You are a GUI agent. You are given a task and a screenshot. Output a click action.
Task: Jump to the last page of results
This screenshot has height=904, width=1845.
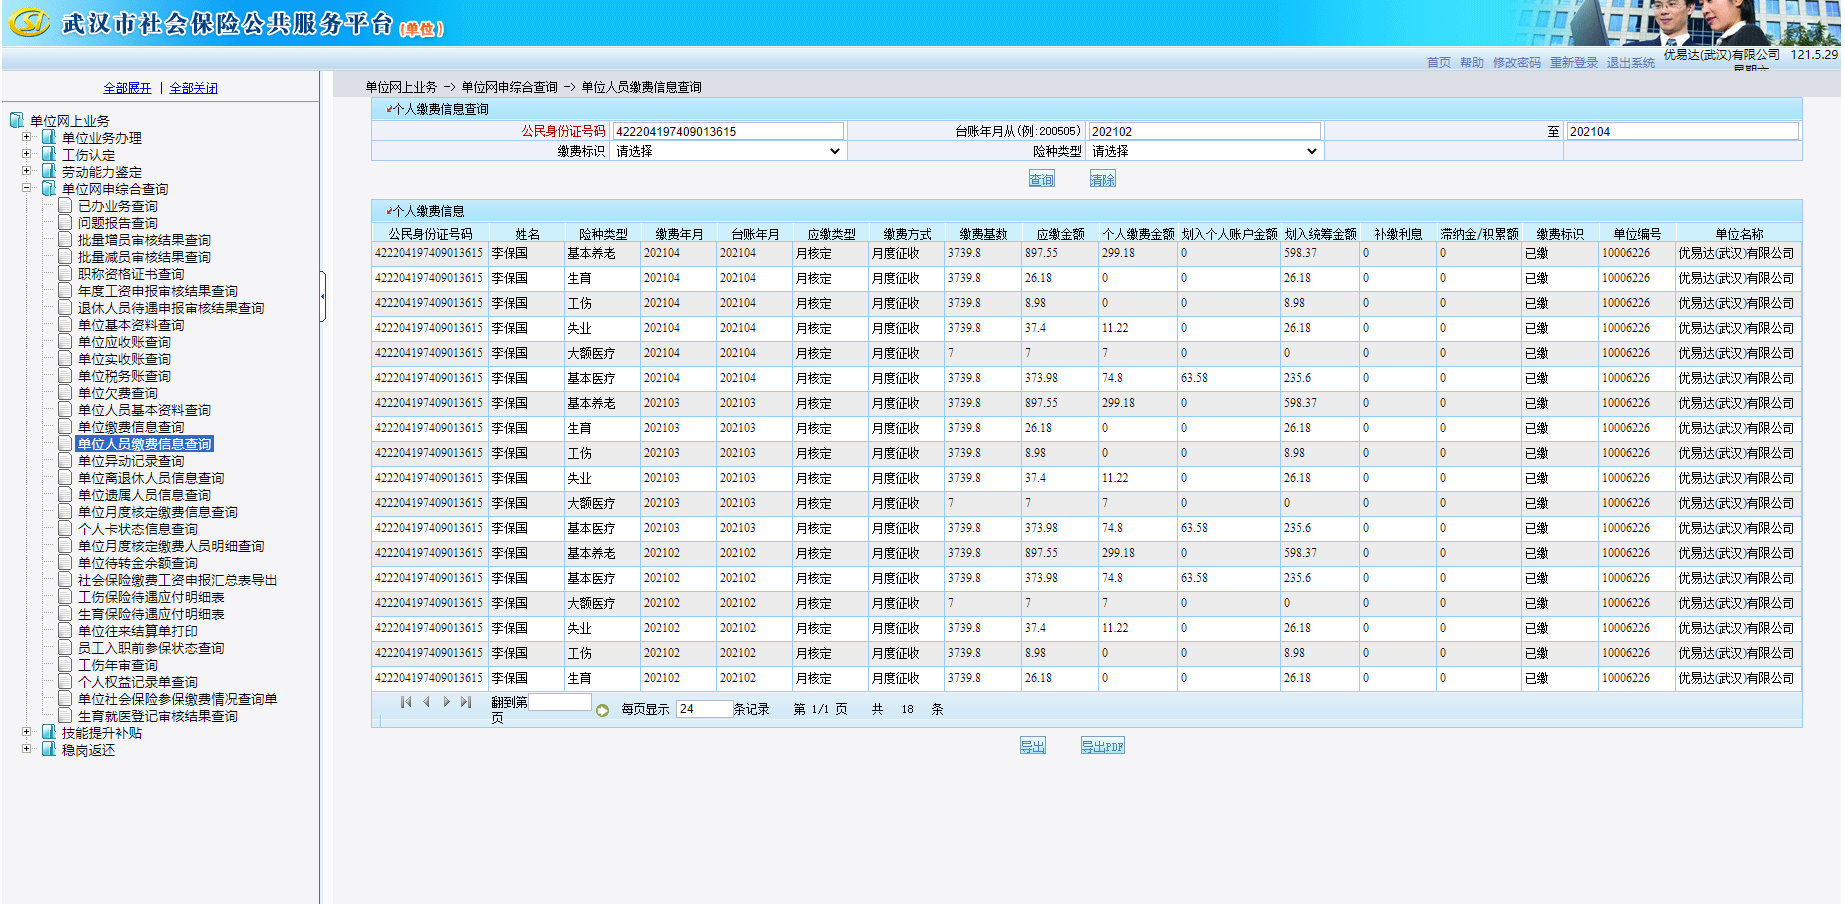tap(466, 702)
